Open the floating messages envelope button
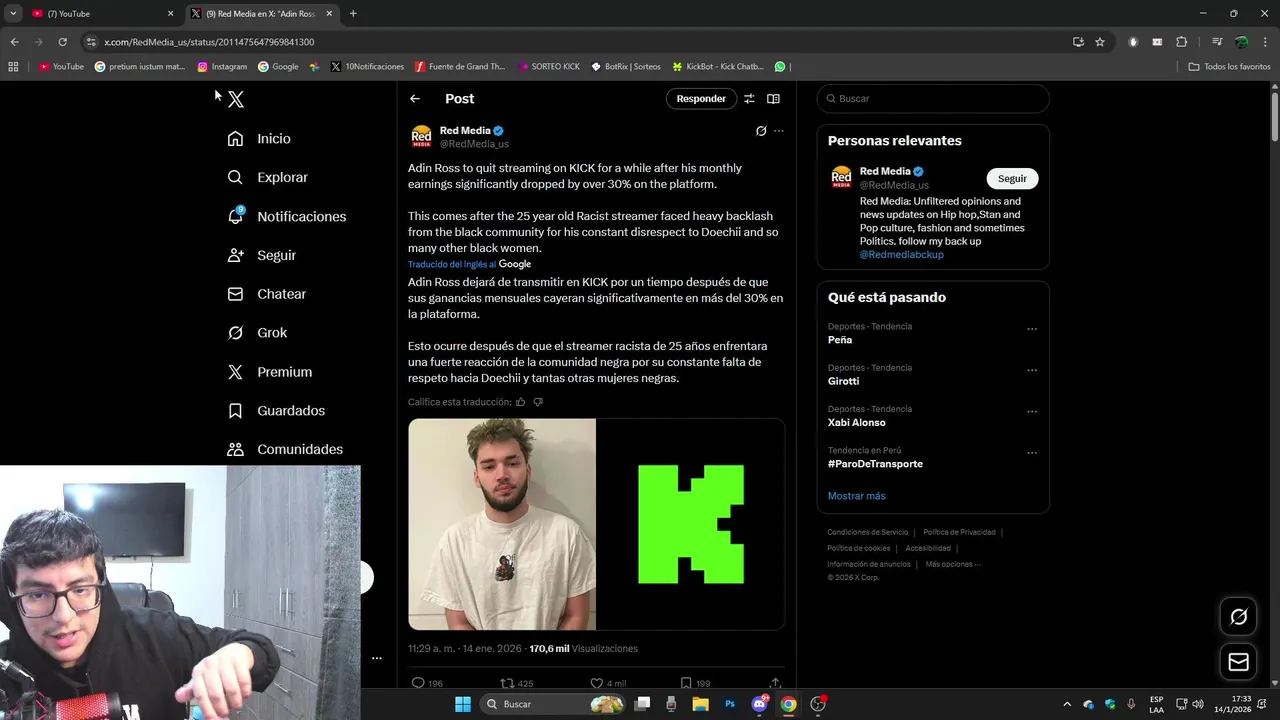Screen dimensions: 1280x720 [1238, 662]
